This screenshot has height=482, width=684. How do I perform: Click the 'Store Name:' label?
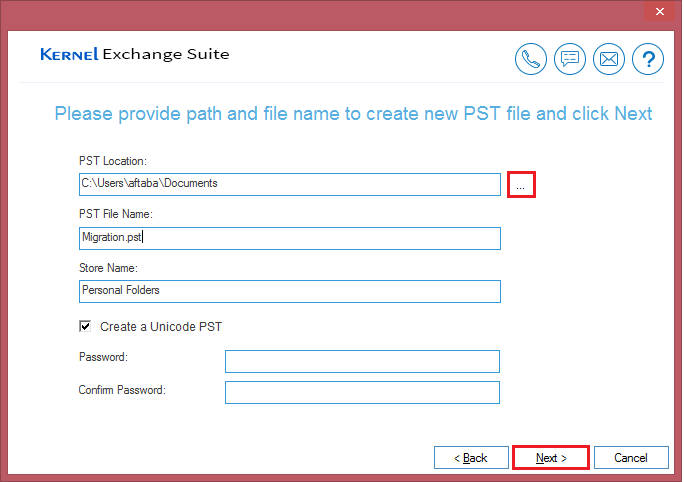108,268
